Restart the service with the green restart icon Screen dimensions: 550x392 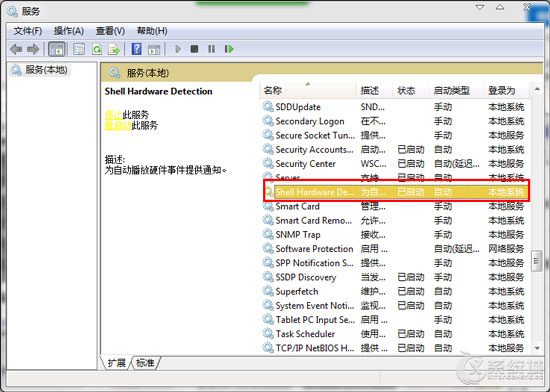(x=229, y=49)
